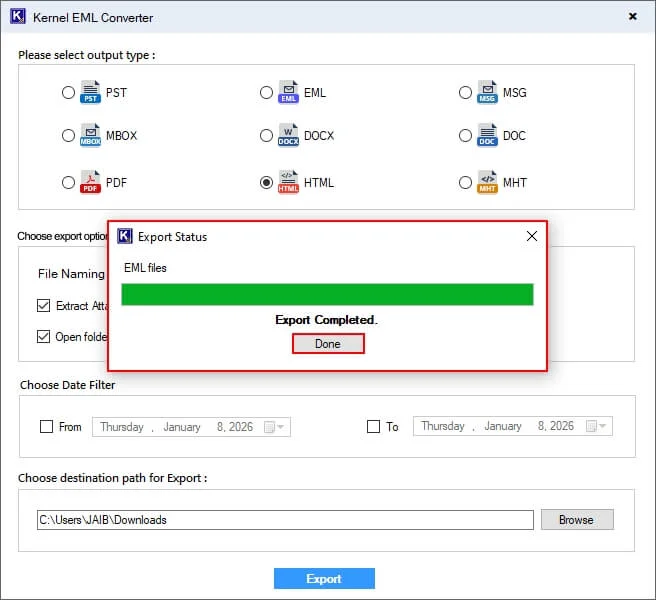Uncheck the Extract Attachments checkbox
This screenshot has height=600, width=656.
pos(44,305)
